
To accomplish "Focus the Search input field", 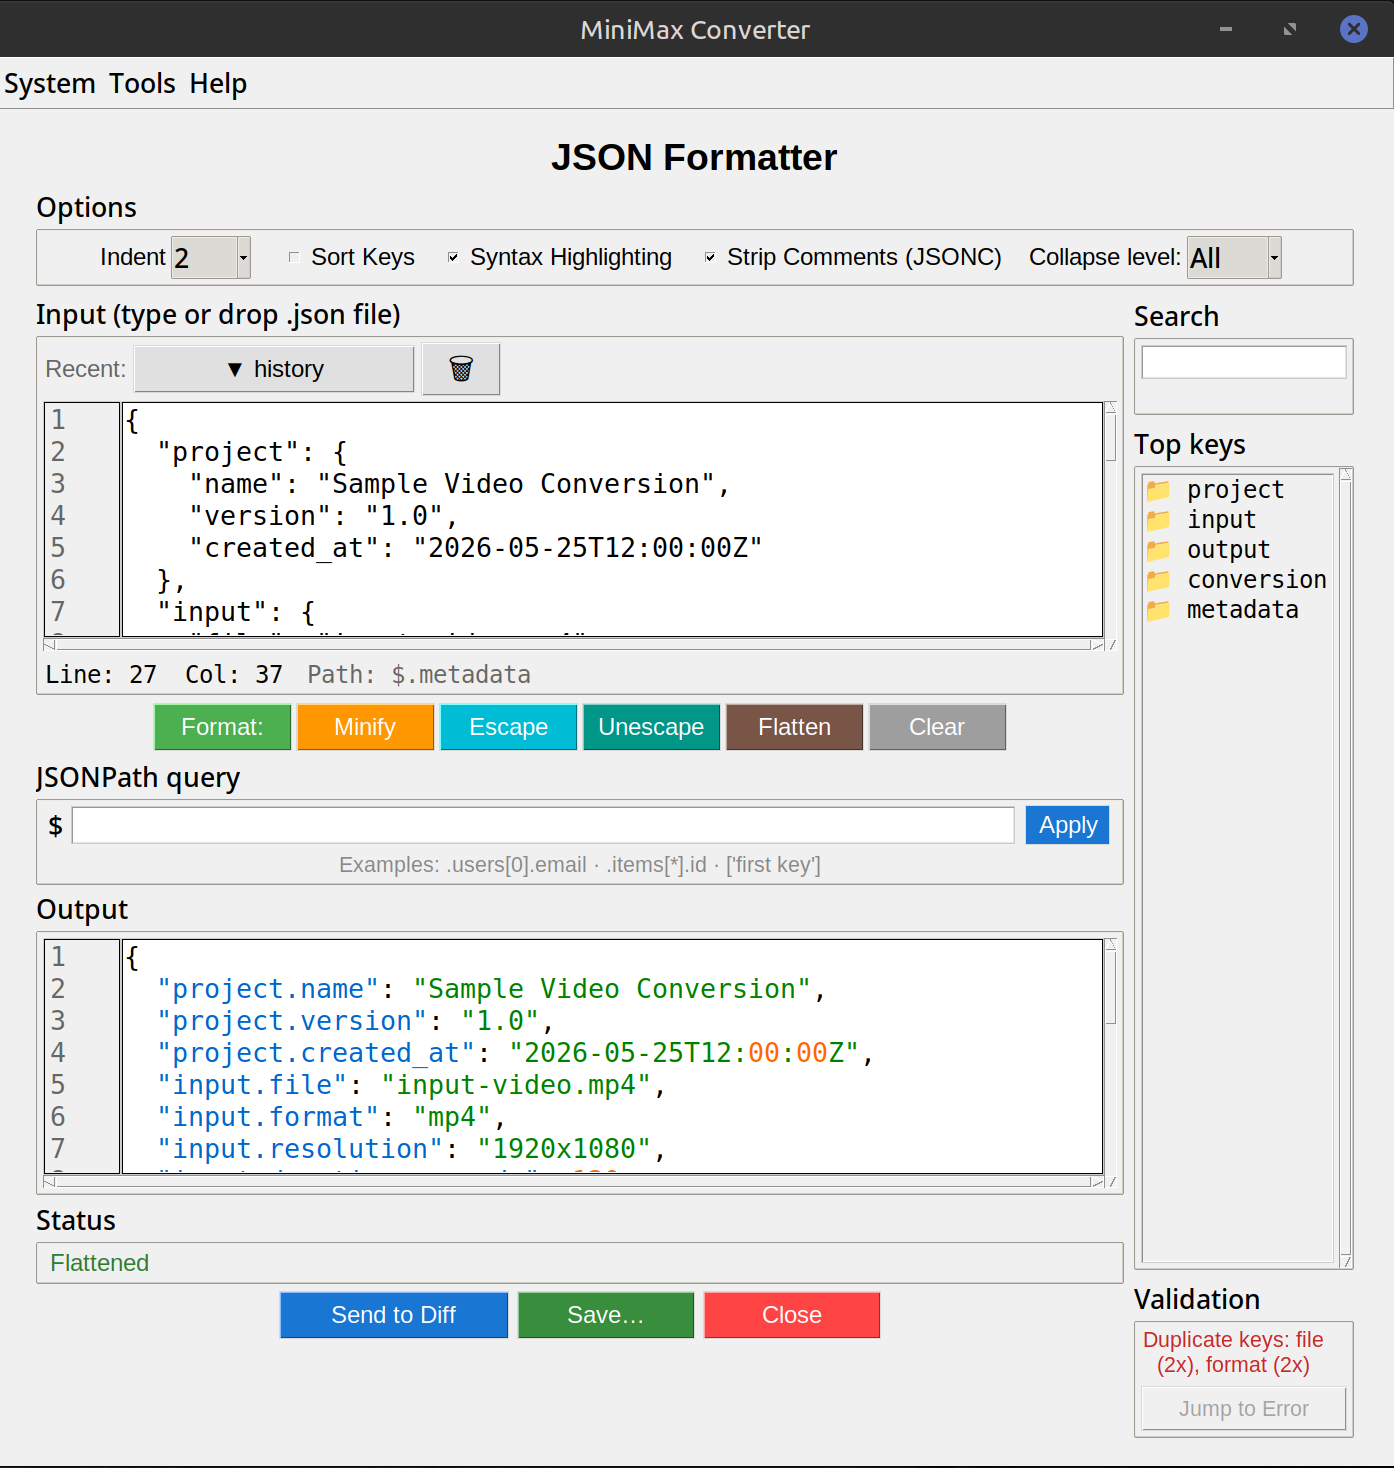I will 1244,362.
